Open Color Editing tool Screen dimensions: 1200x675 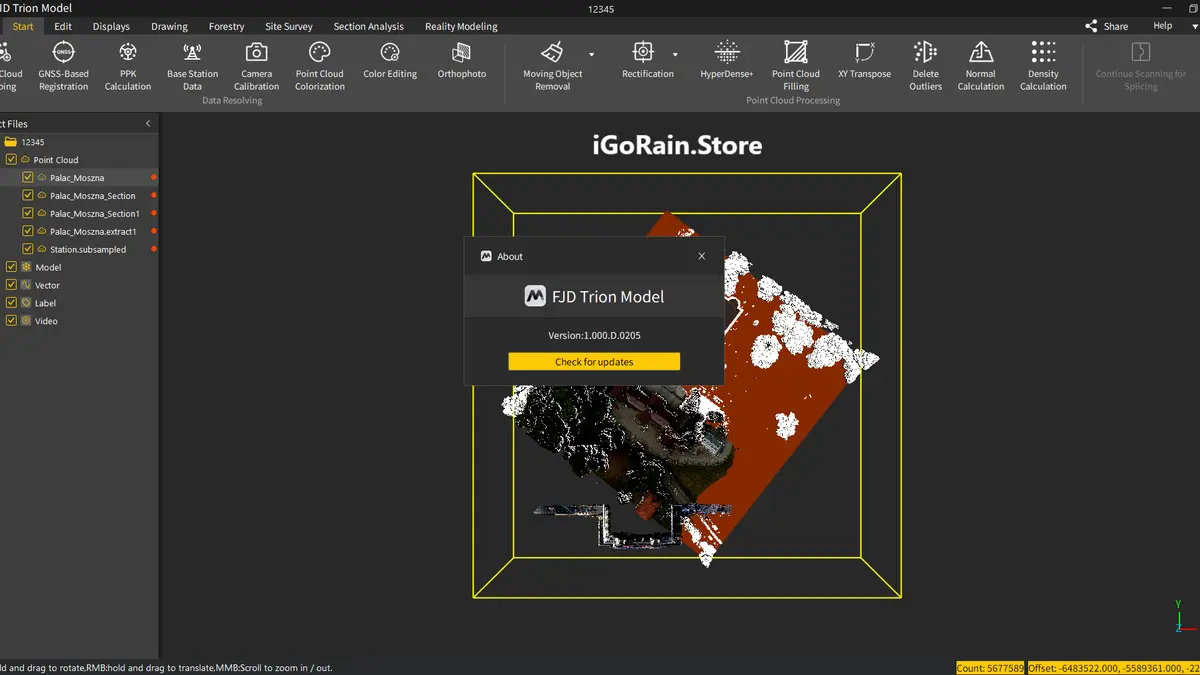point(390,60)
